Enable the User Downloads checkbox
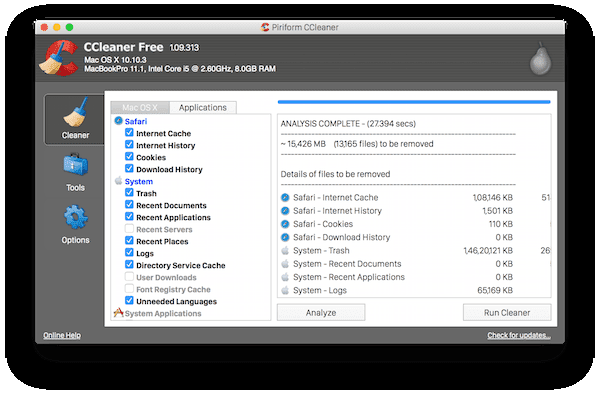The image size is (600, 394). (x=129, y=277)
